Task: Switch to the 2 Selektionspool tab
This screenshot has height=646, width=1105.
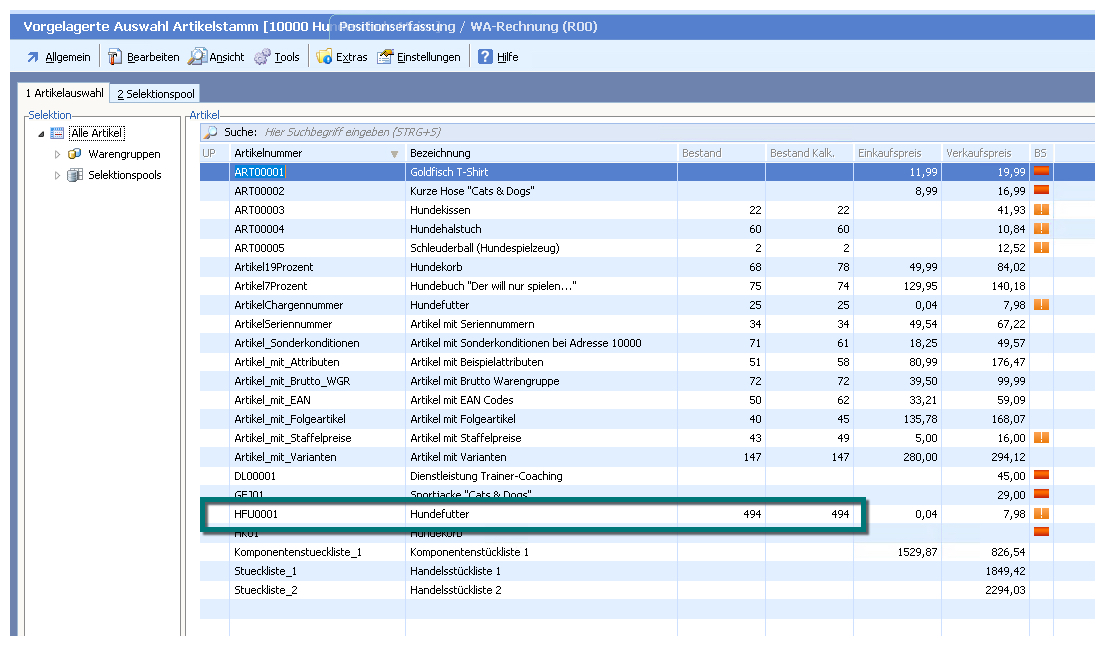Action: [155, 94]
